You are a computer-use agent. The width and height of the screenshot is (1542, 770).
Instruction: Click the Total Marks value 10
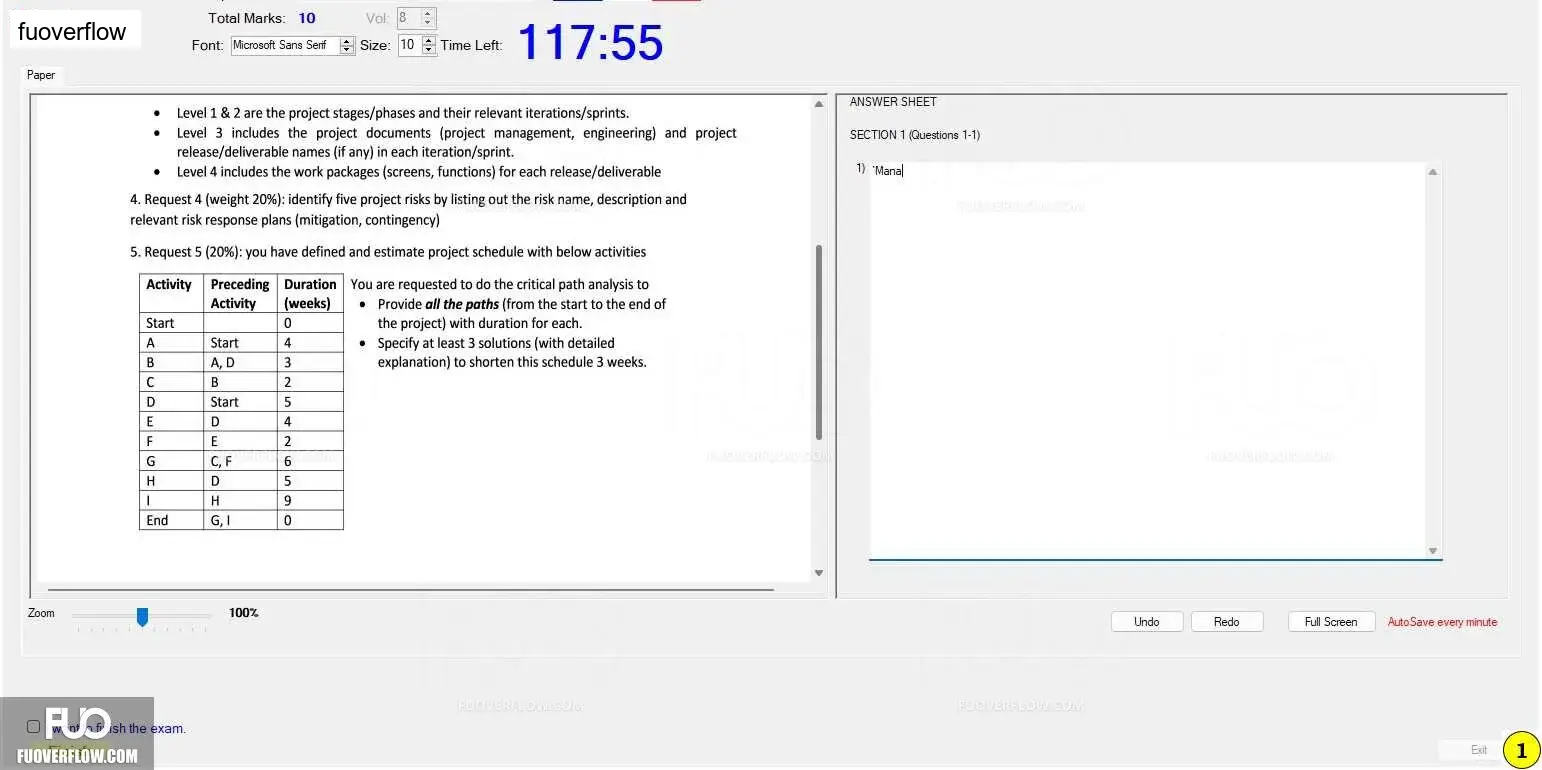pos(307,18)
